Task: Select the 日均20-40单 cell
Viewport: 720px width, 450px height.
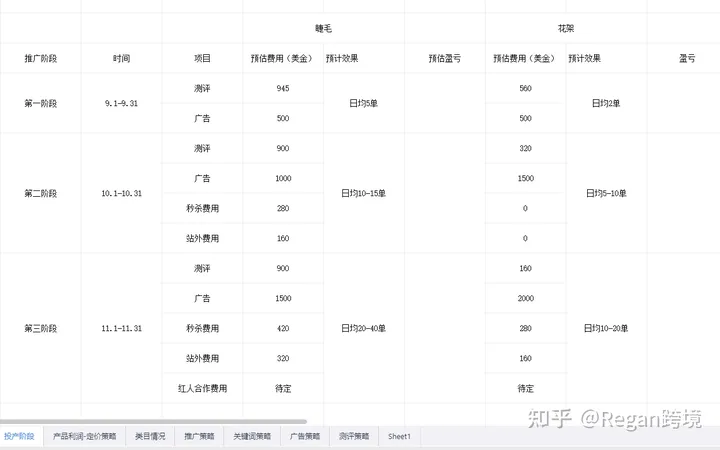Action: click(x=363, y=328)
